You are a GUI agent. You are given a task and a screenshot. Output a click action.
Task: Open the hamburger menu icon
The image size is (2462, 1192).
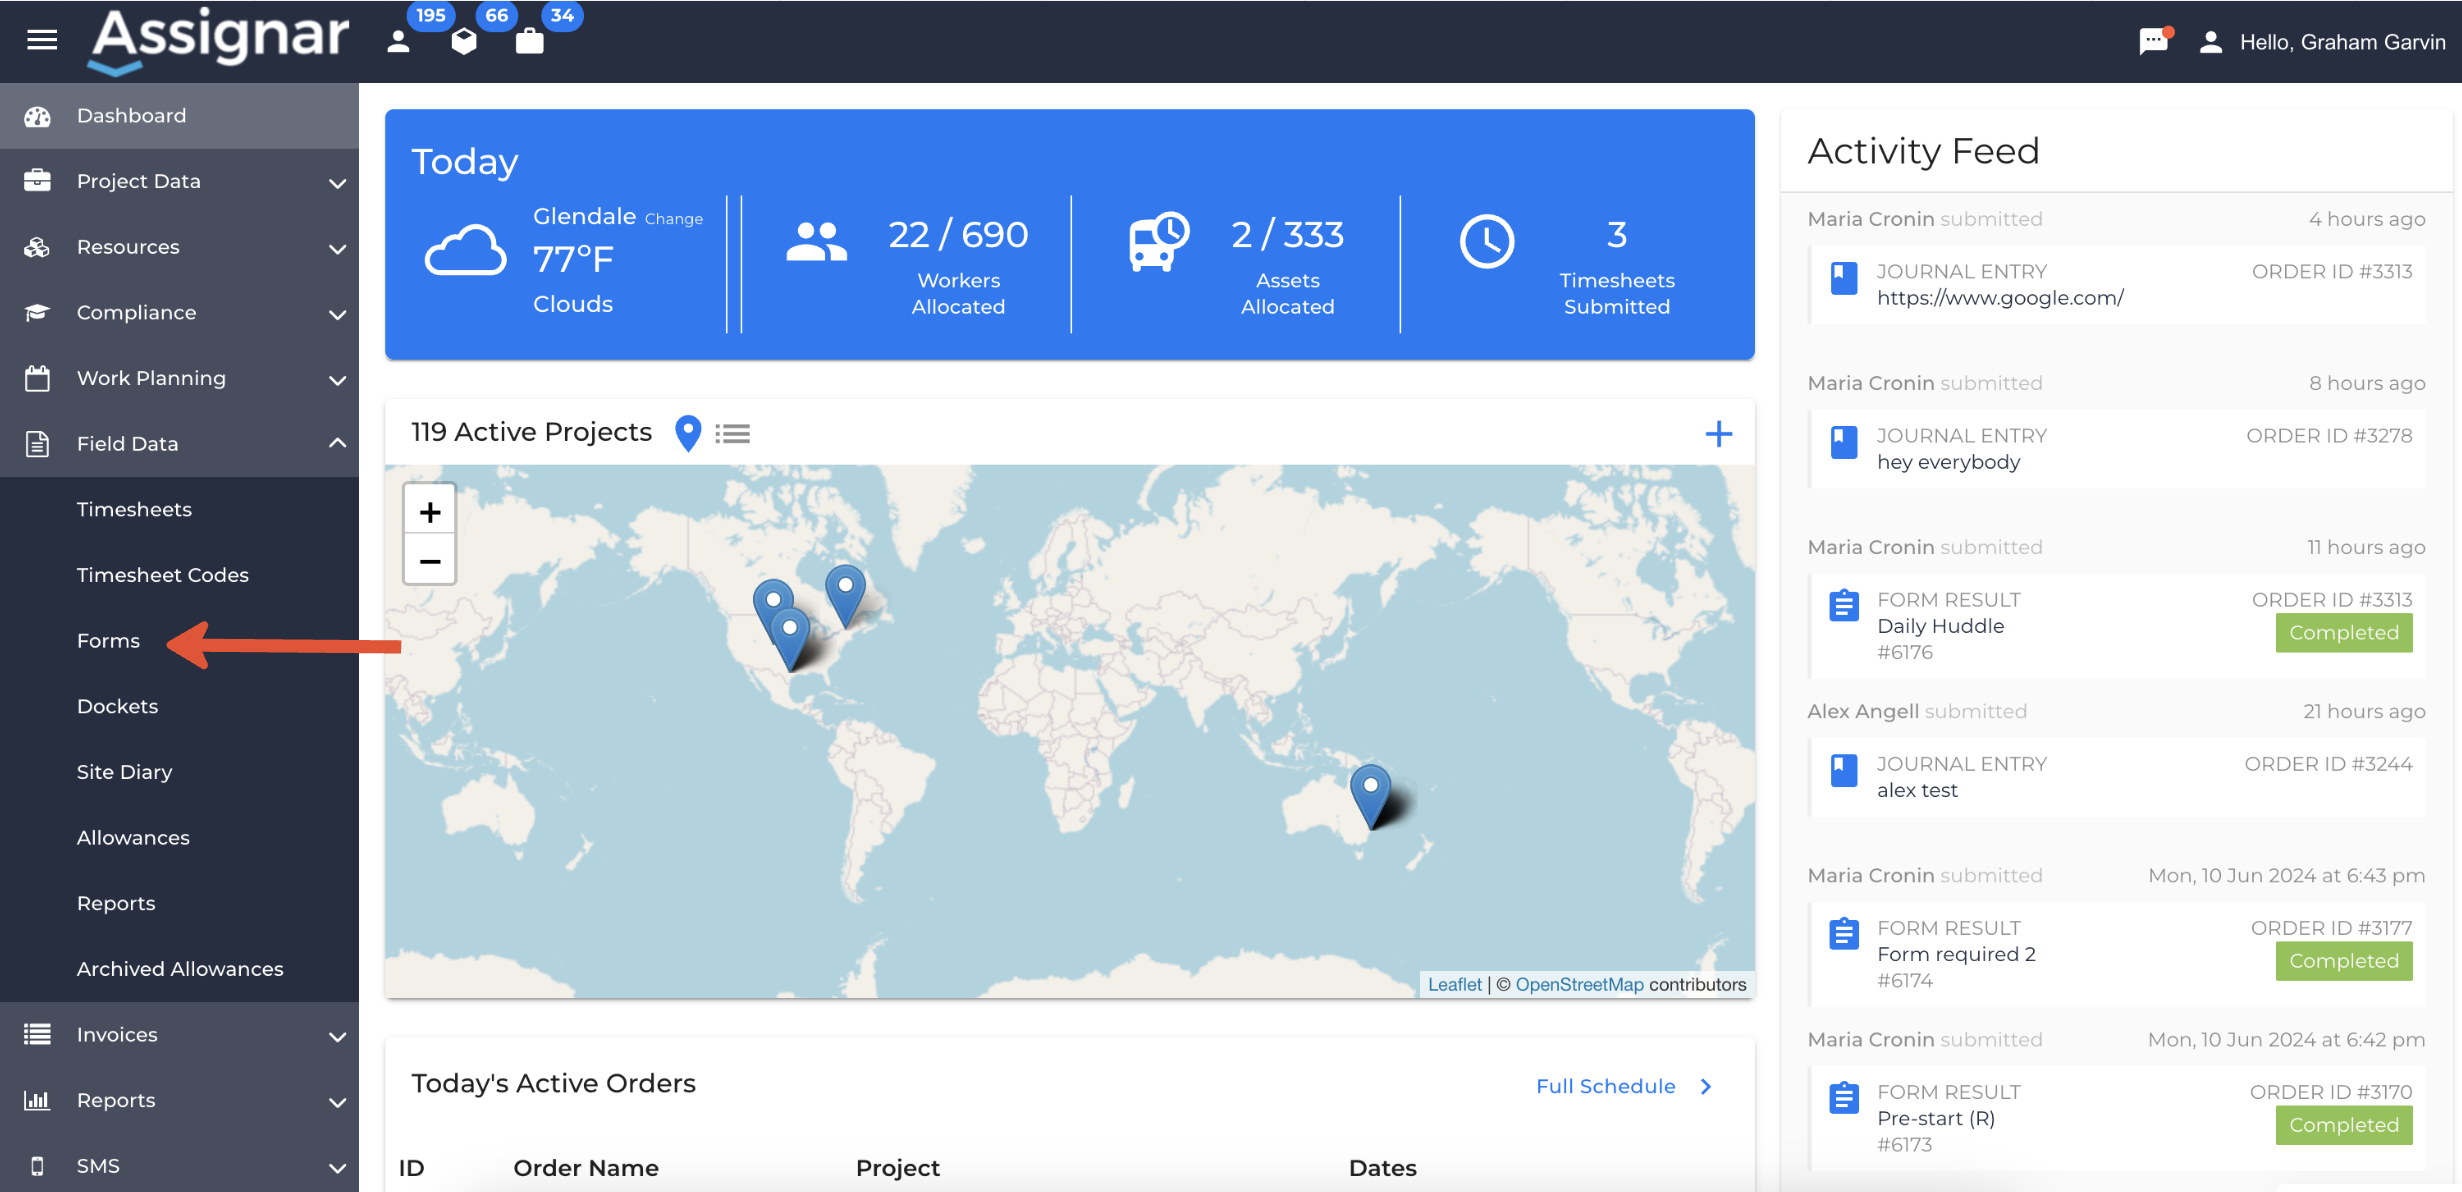[41, 40]
